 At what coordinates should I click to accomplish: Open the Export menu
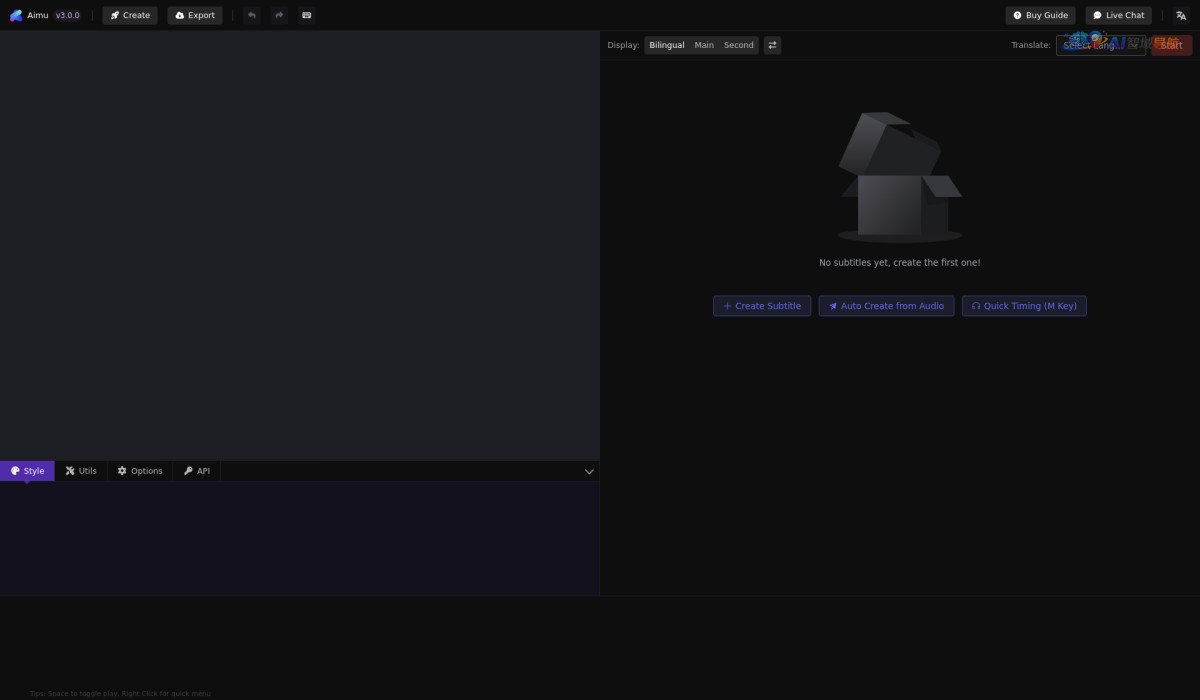(195, 15)
